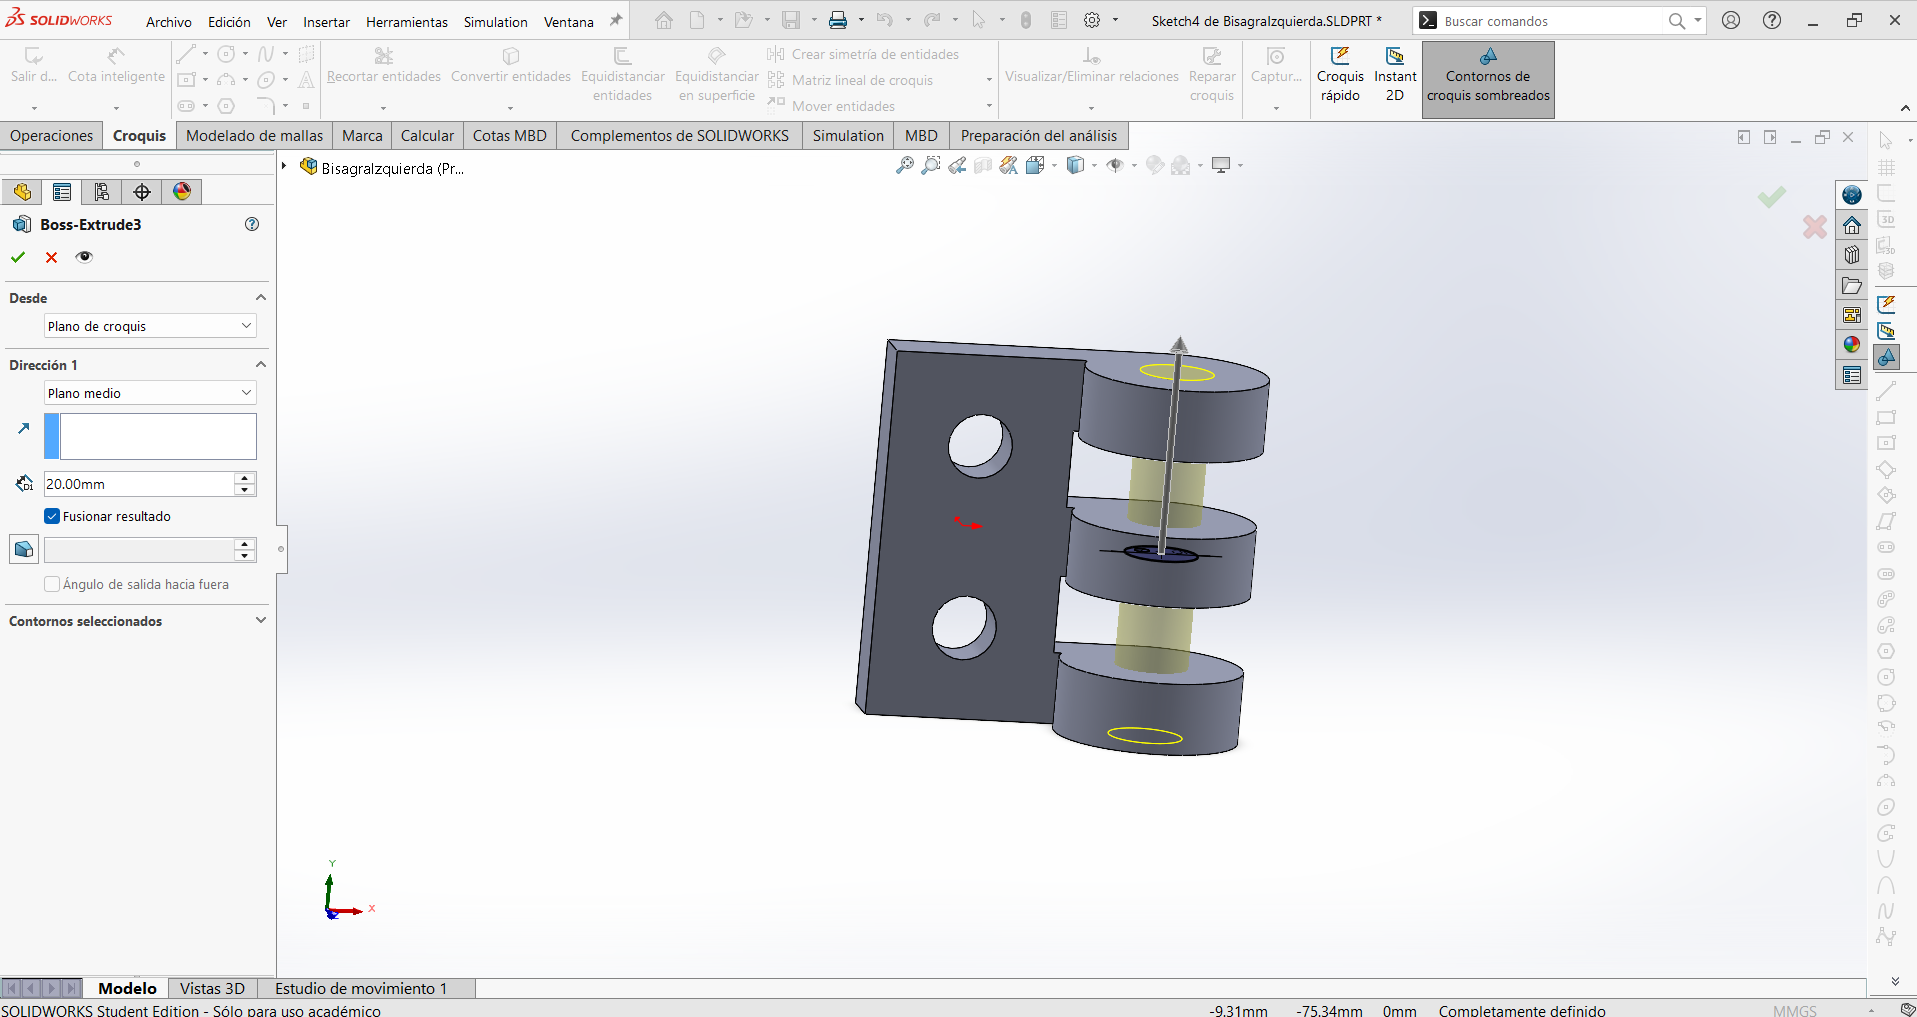This screenshot has height=1017, width=1917.
Task: Open the ConfigurationManager tab icon
Action: coord(102,192)
